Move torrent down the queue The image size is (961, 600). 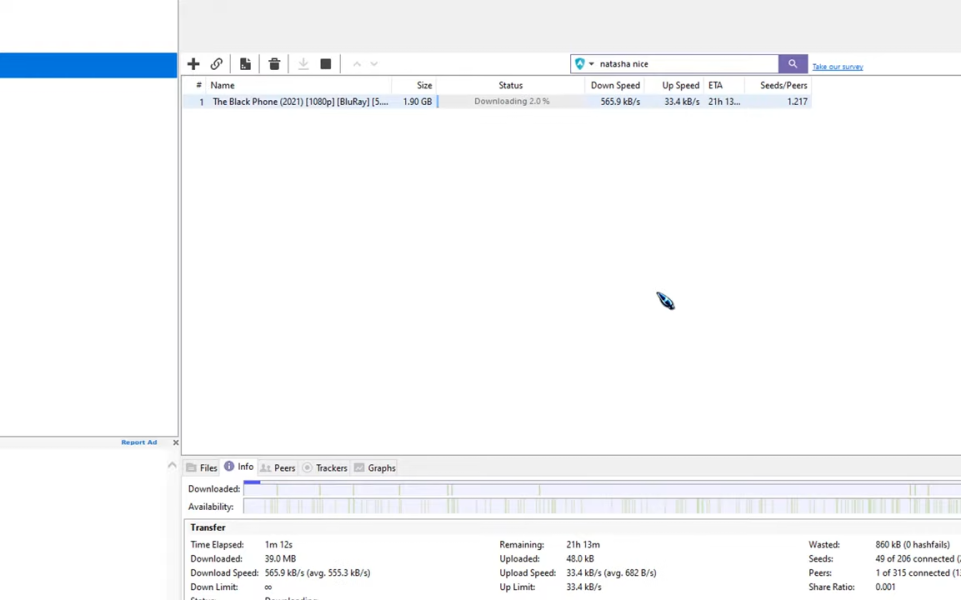pos(374,64)
